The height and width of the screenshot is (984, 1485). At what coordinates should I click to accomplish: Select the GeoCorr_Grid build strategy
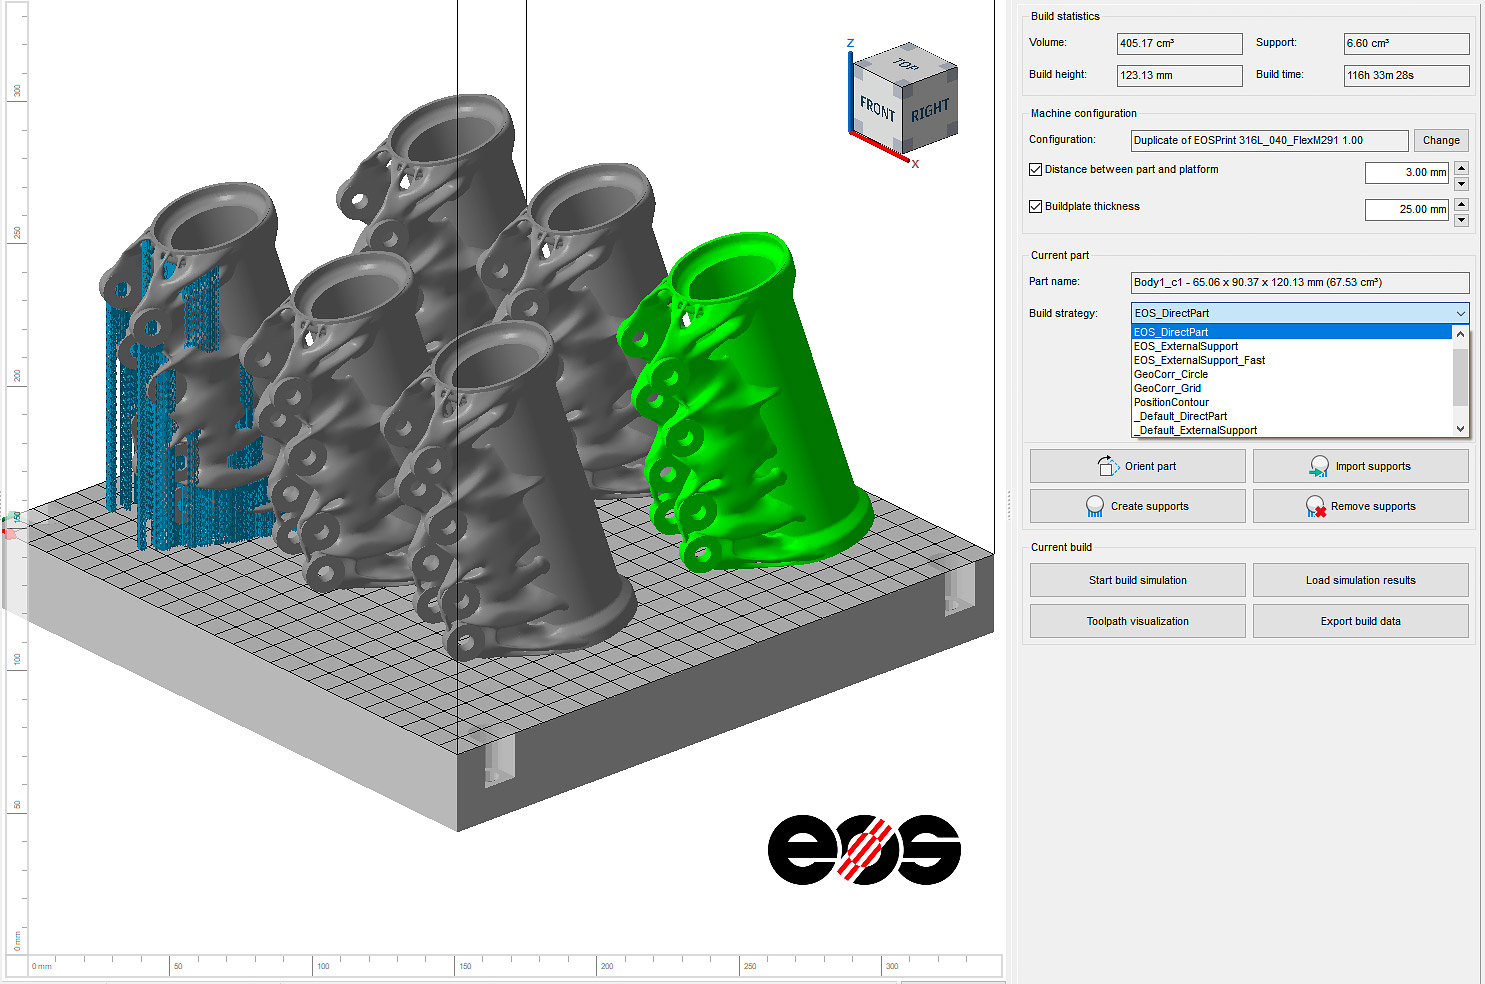[x=1167, y=388]
